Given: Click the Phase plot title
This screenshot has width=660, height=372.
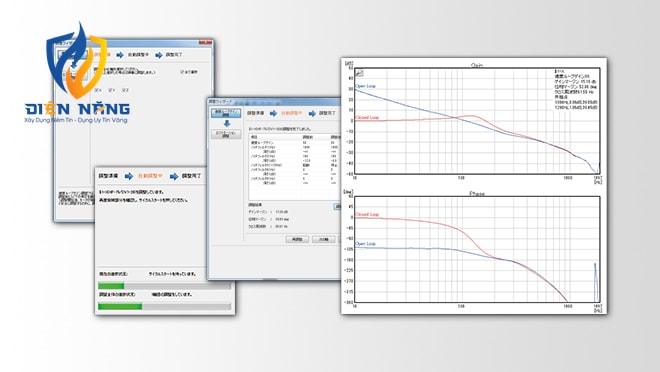Looking at the screenshot, I should 477,194.
